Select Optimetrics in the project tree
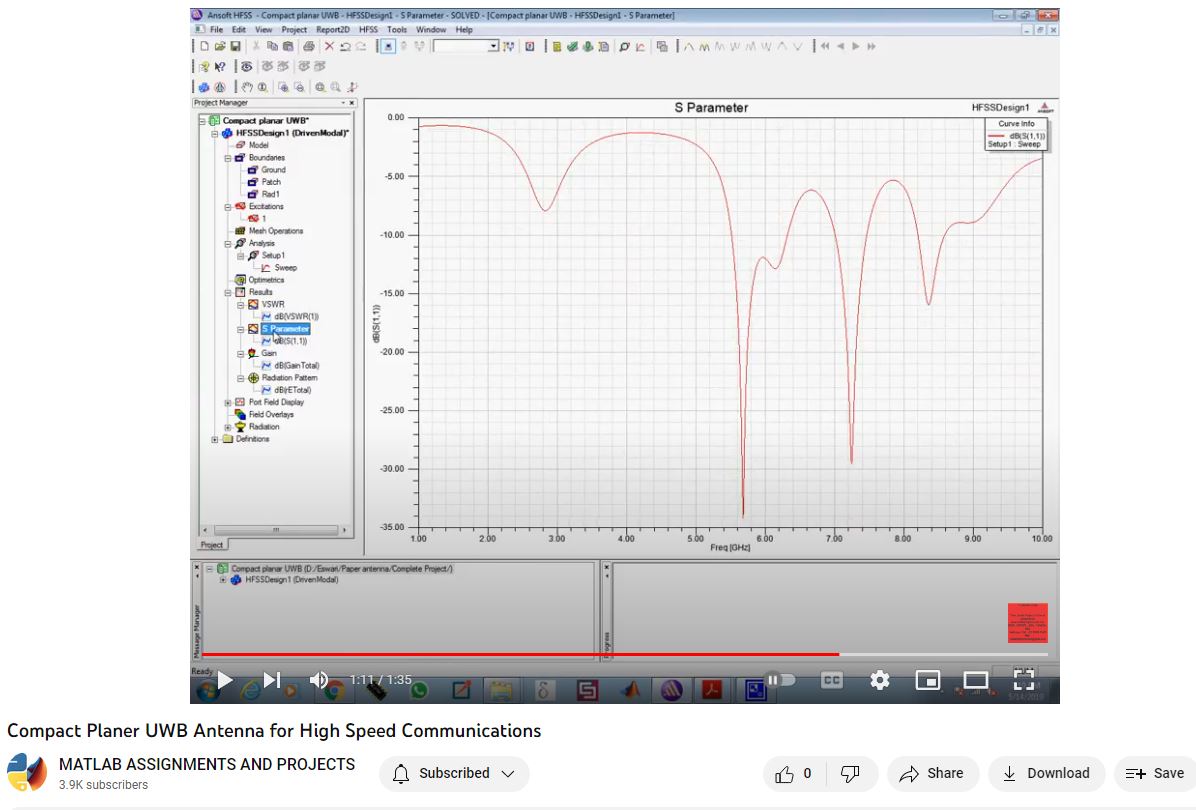Image resolution: width=1196 pixels, height=810 pixels. (266, 280)
